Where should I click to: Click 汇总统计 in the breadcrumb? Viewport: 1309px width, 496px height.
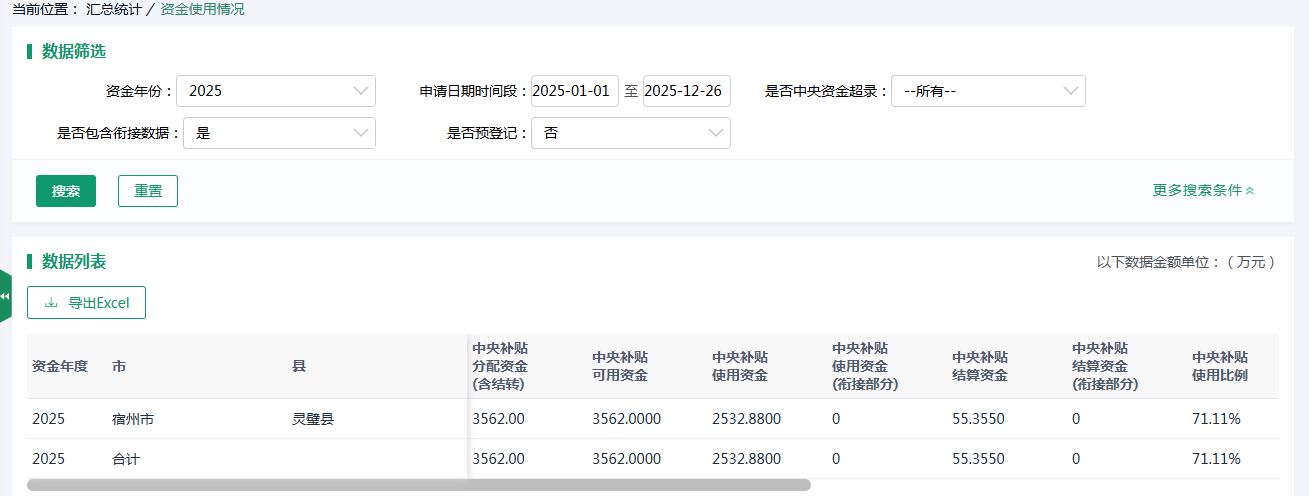pyautogui.click(x=114, y=9)
